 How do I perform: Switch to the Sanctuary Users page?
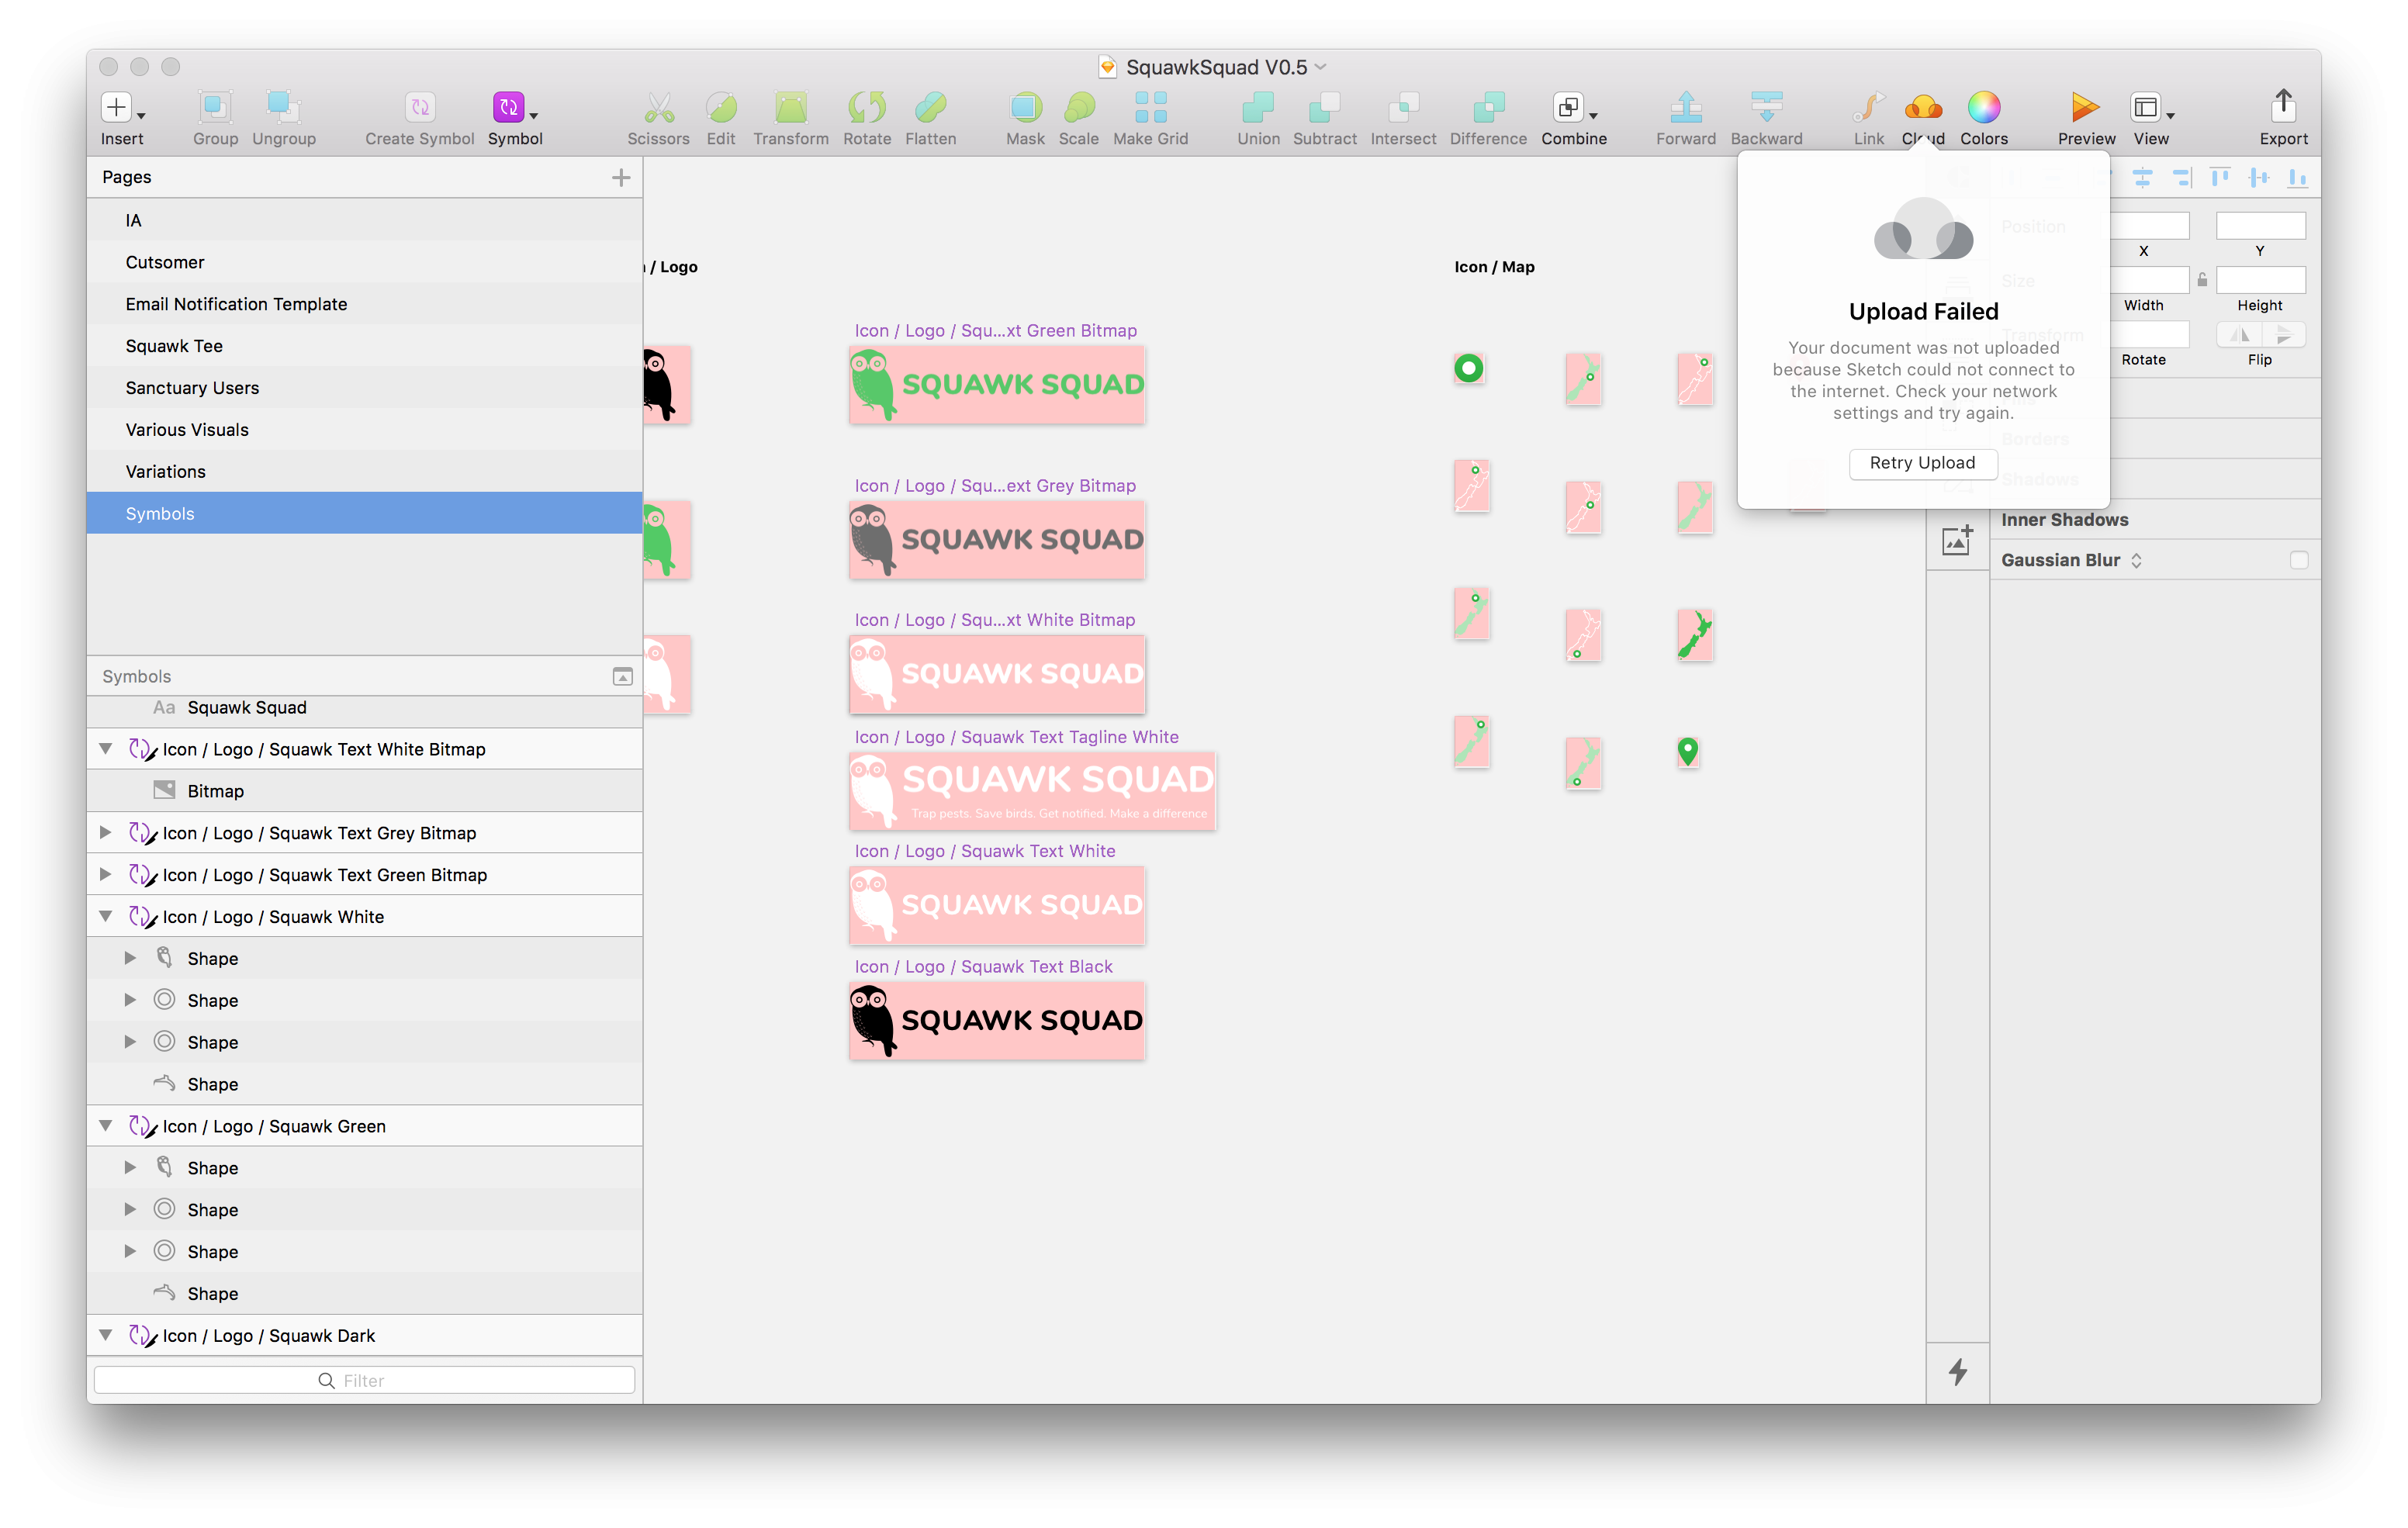tap(192, 388)
